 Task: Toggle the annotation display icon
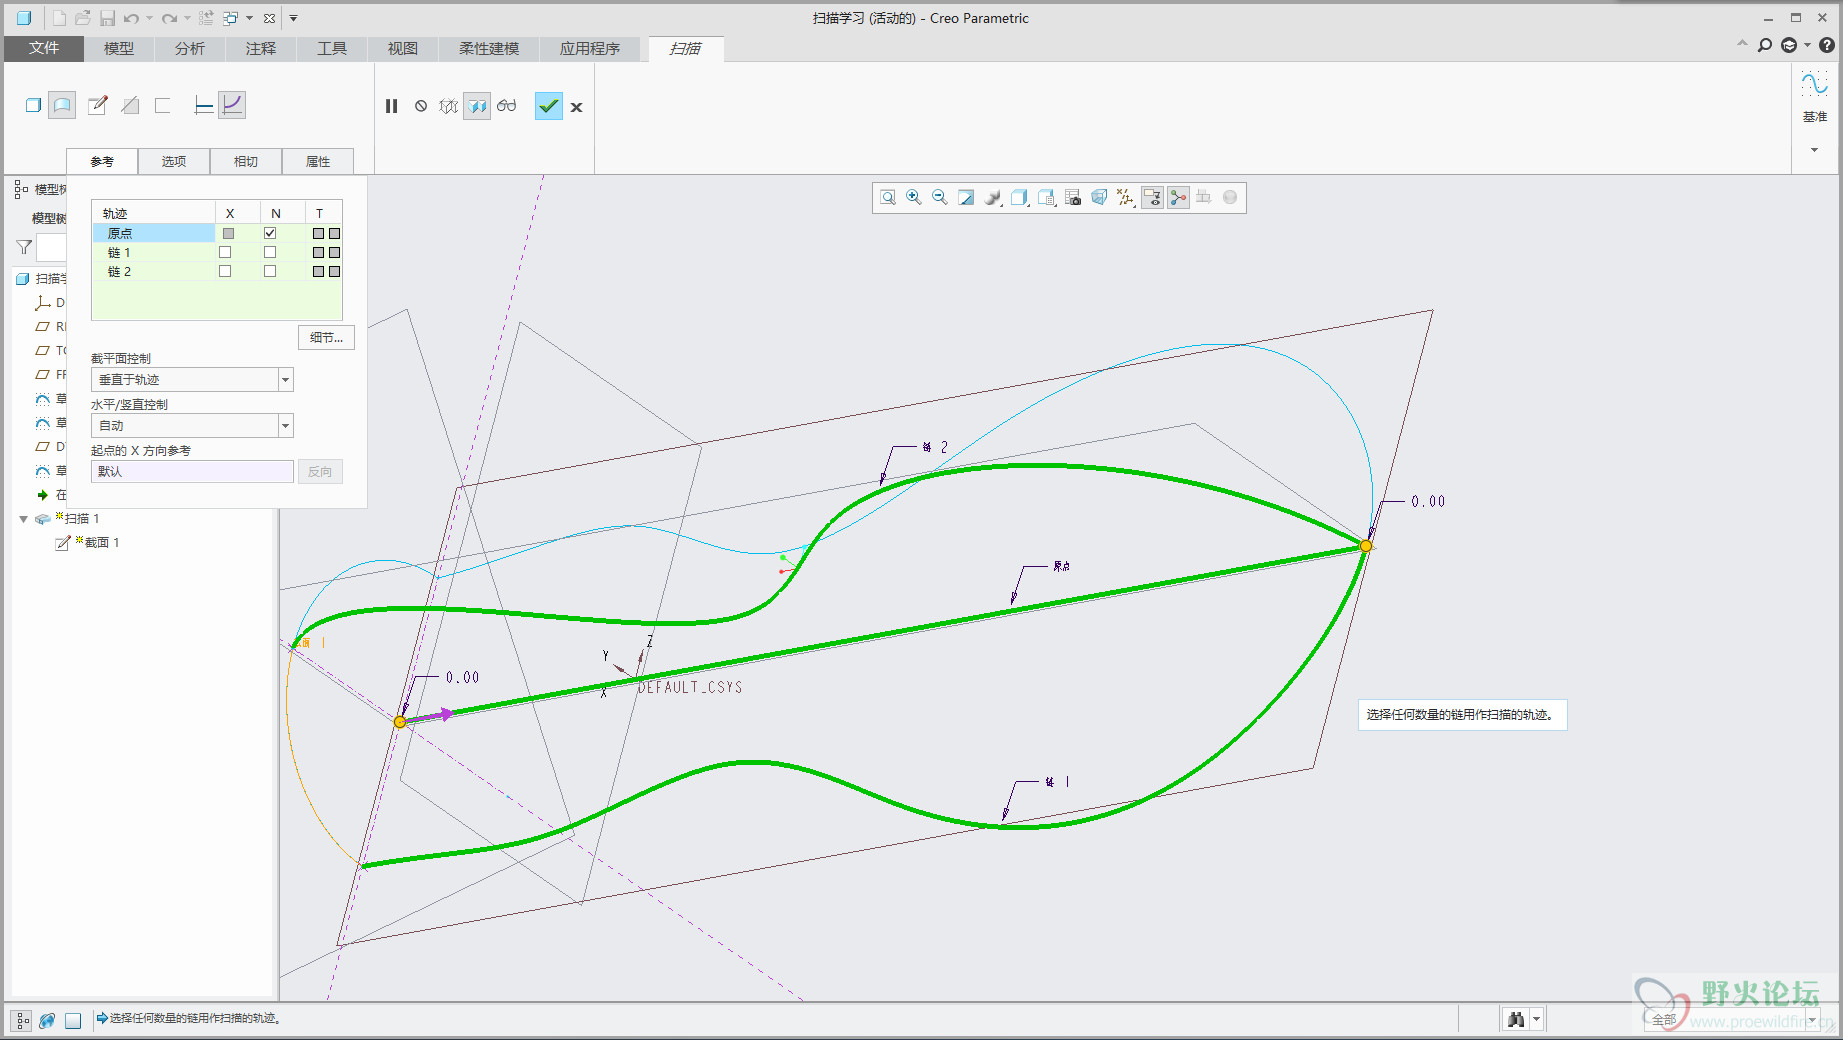pos(1152,198)
